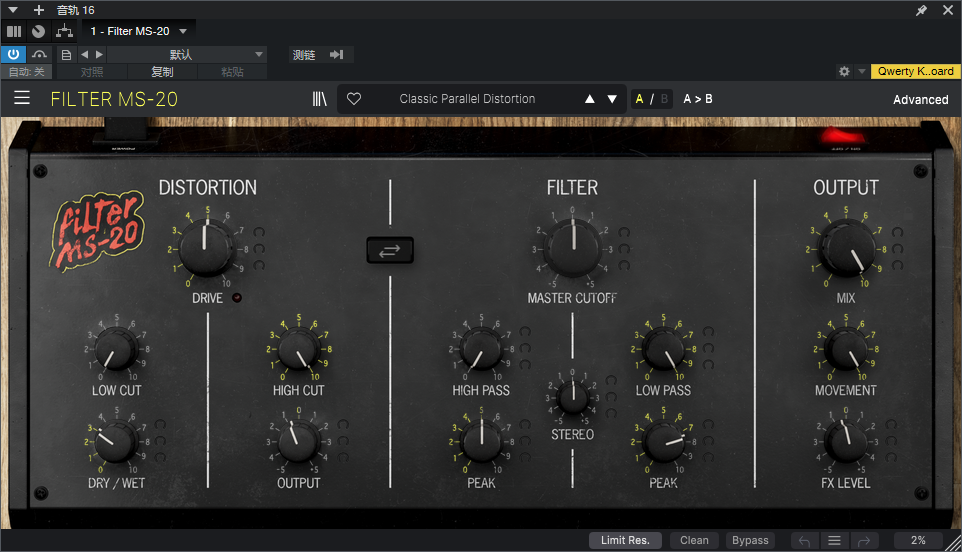Open the 2% CPU meter display
Screen dimensions: 962x552
[x=918, y=540]
